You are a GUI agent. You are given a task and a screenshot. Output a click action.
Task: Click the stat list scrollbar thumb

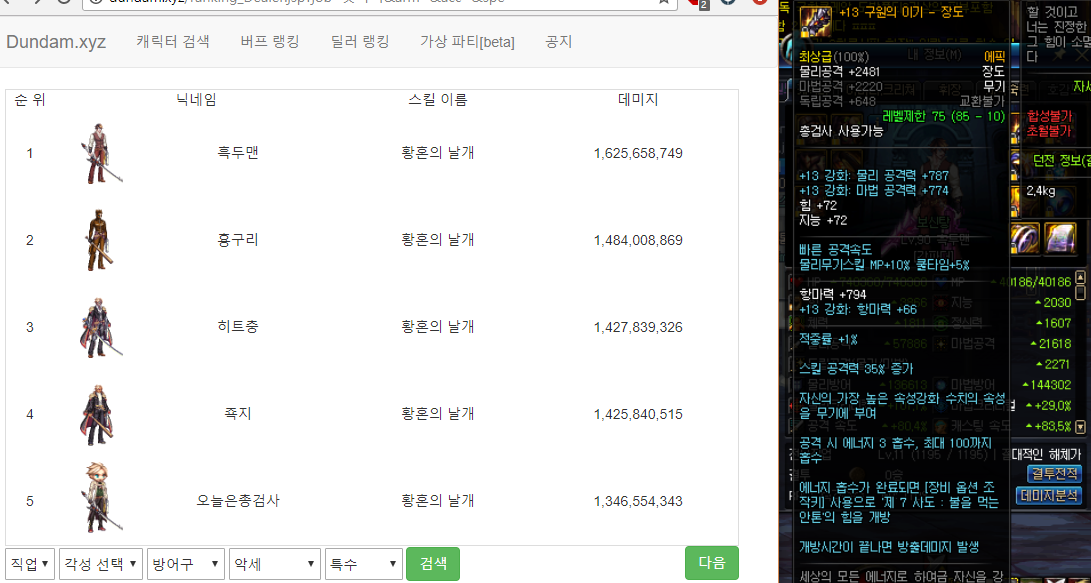coord(1080,292)
